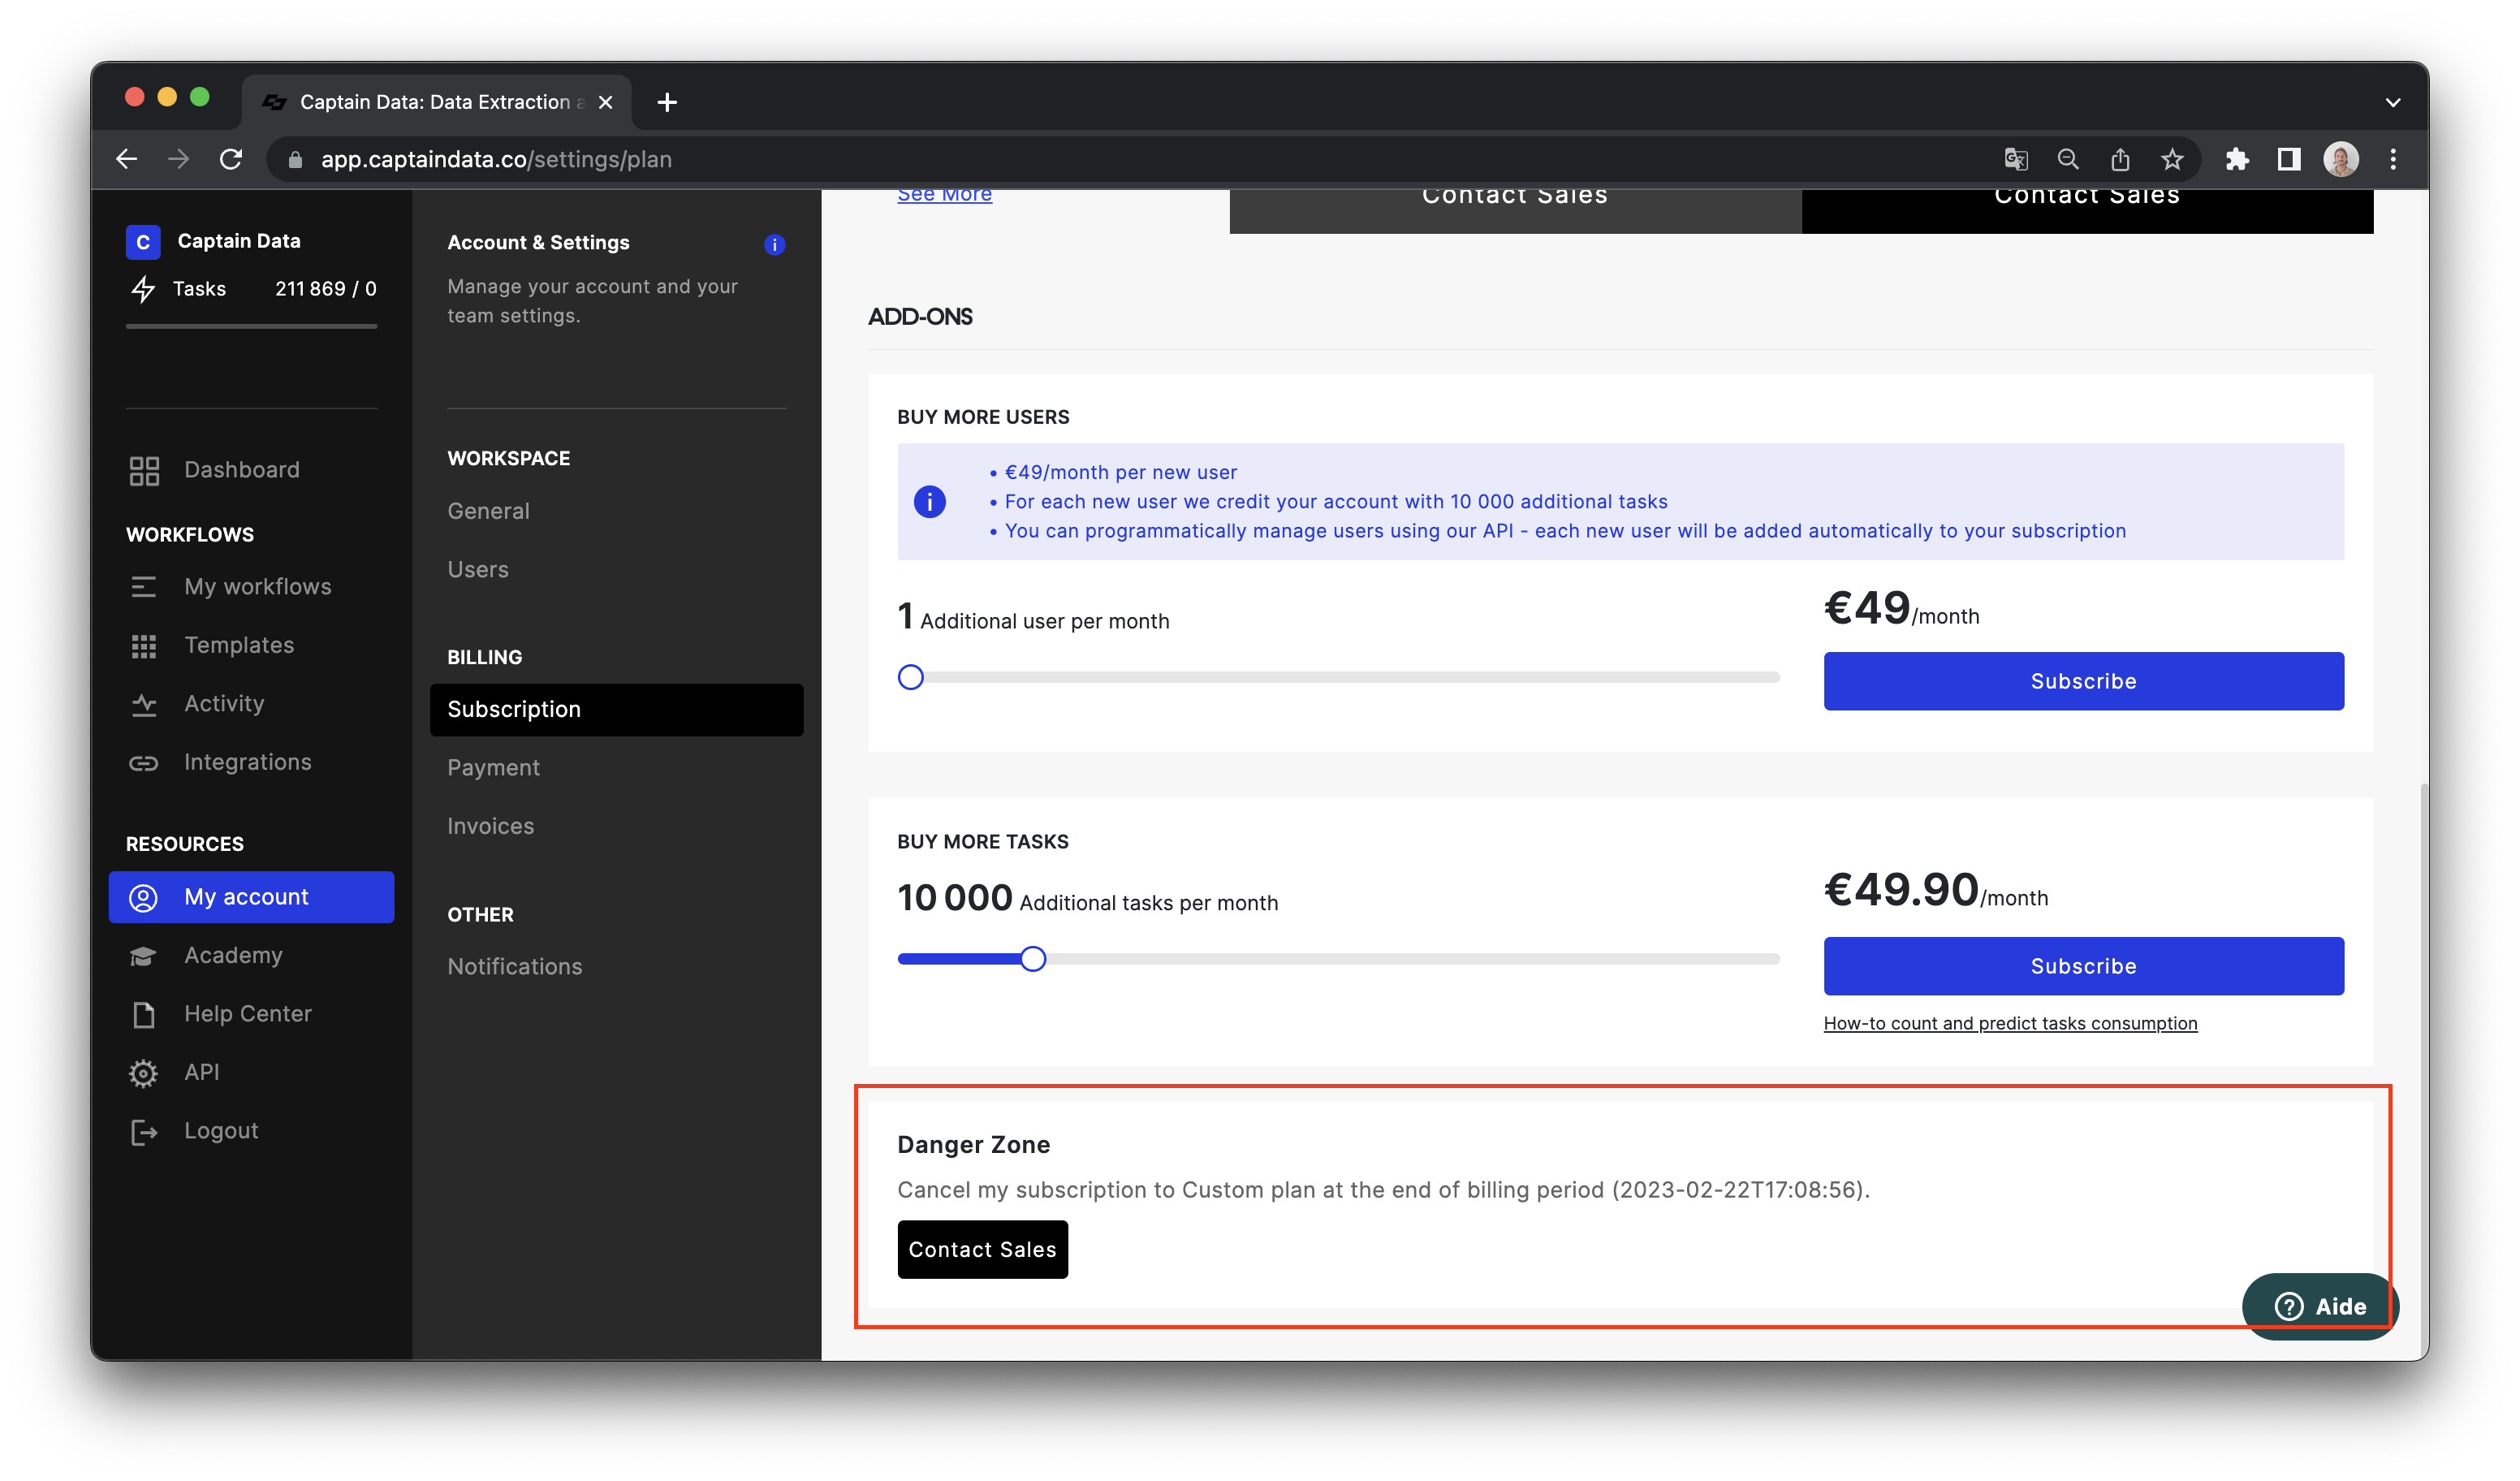Image resolution: width=2520 pixels, height=1481 pixels.
Task: Open the API page
Action: click(251, 1072)
